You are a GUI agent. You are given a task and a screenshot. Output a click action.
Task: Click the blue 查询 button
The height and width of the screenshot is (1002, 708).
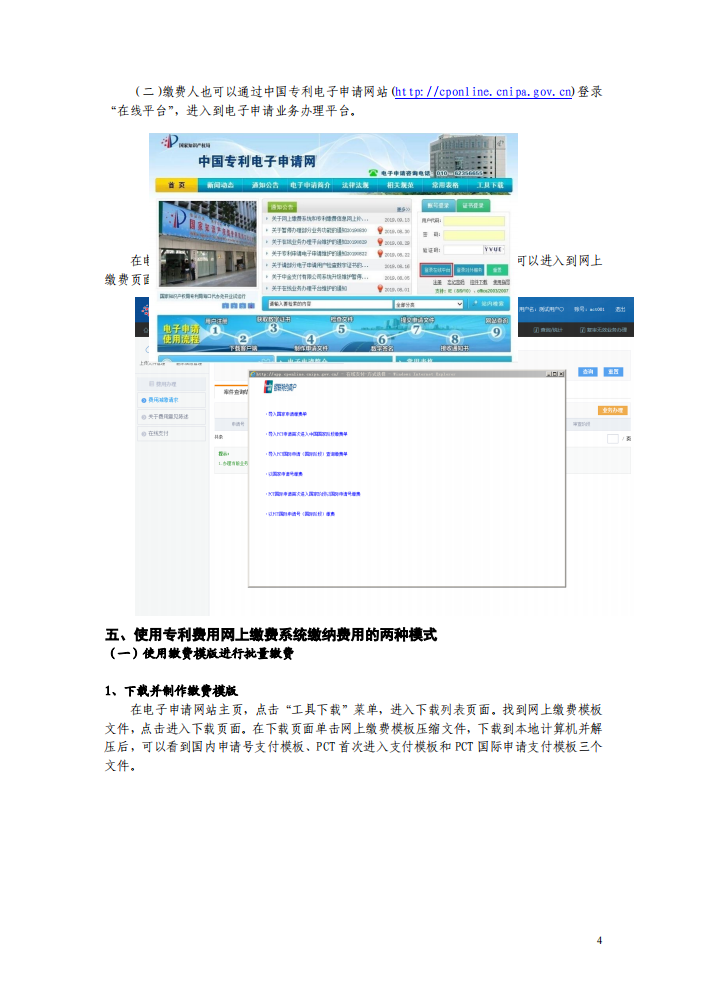(x=588, y=371)
